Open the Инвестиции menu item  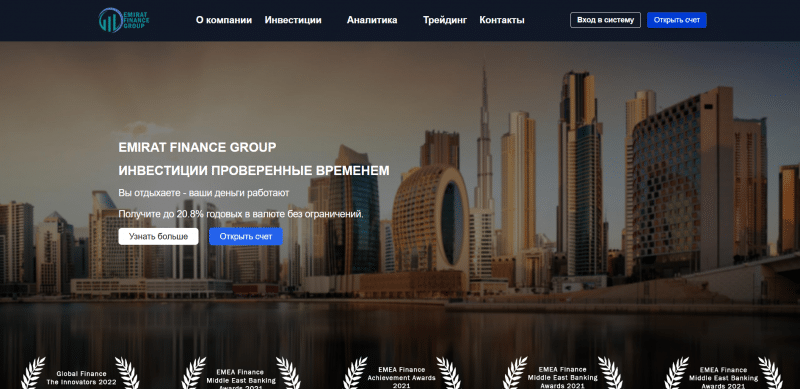pyautogui.click(x=293, y=20)
